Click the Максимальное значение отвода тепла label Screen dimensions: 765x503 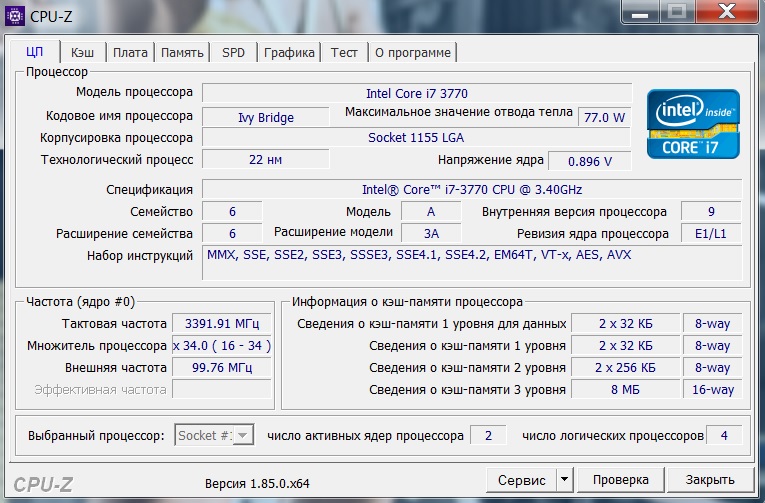click(x=459, y=112)
